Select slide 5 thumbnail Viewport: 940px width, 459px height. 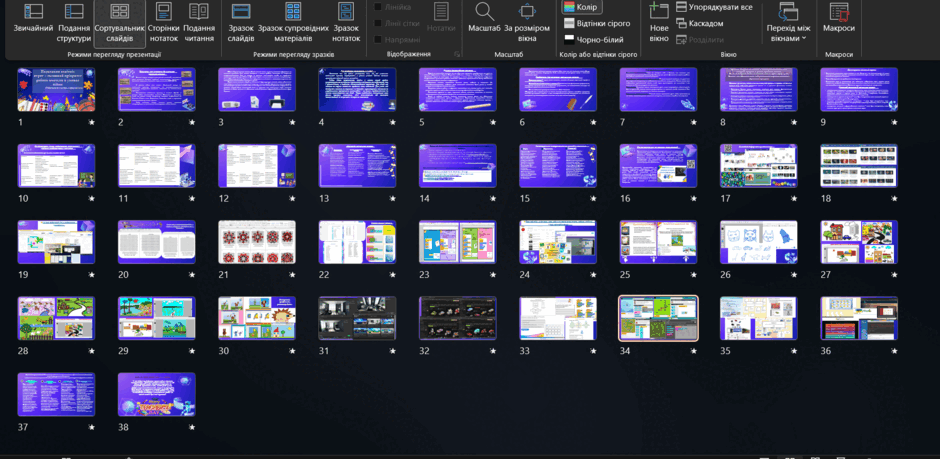458,89
